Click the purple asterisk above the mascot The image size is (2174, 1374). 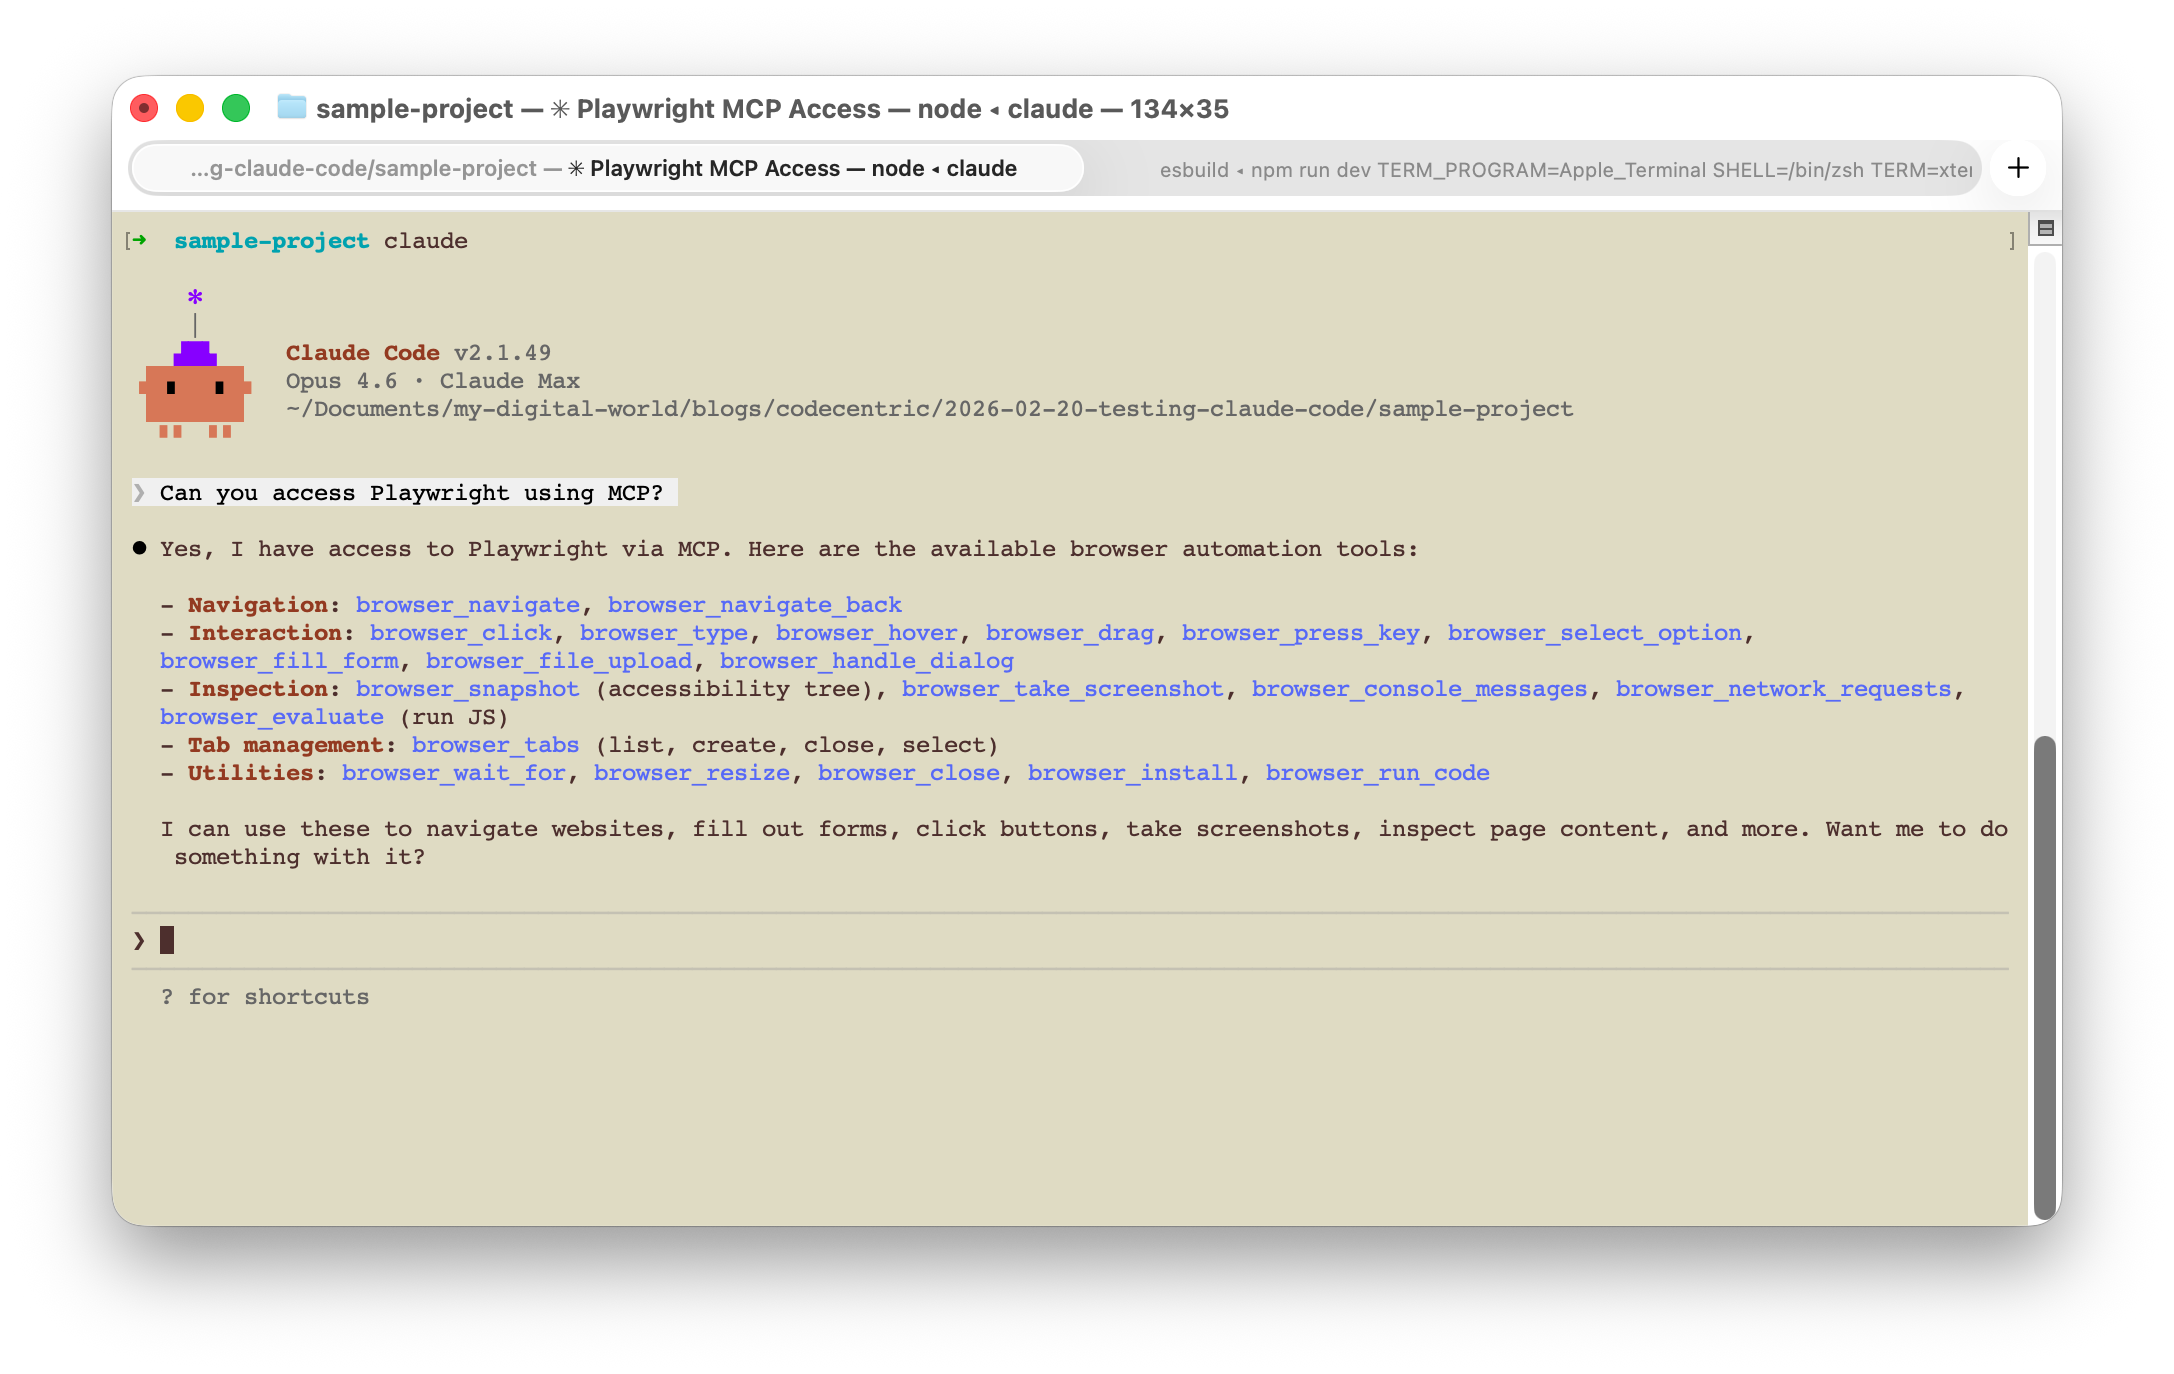coord(195,297)
